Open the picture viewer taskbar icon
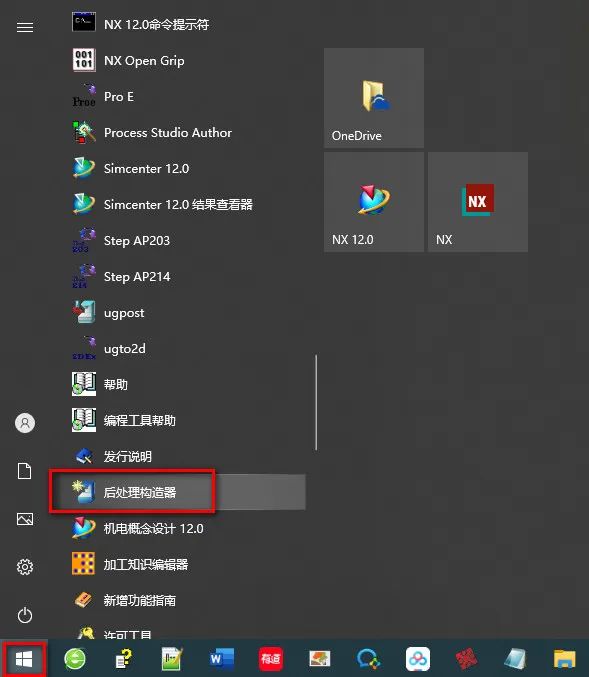Viewport: 589px width, 677px height. click(320, 659)
